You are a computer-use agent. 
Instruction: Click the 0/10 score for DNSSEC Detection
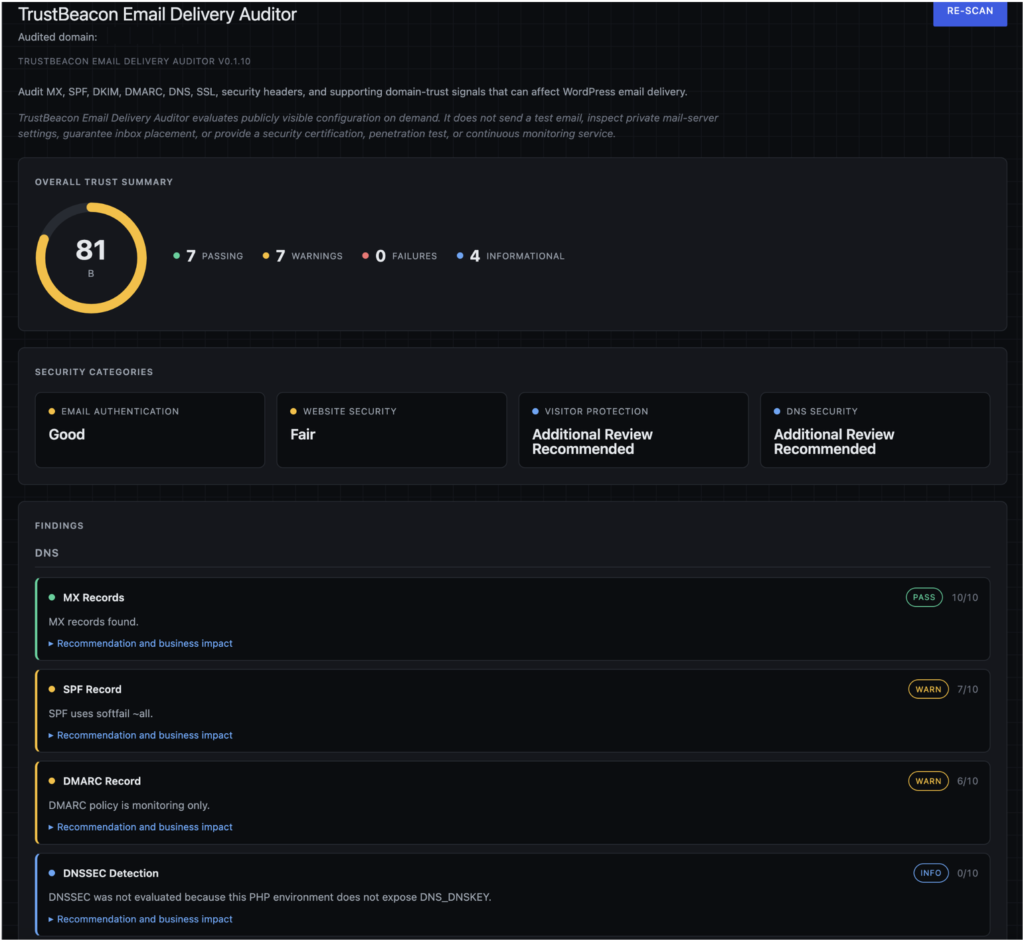(967, 873)
